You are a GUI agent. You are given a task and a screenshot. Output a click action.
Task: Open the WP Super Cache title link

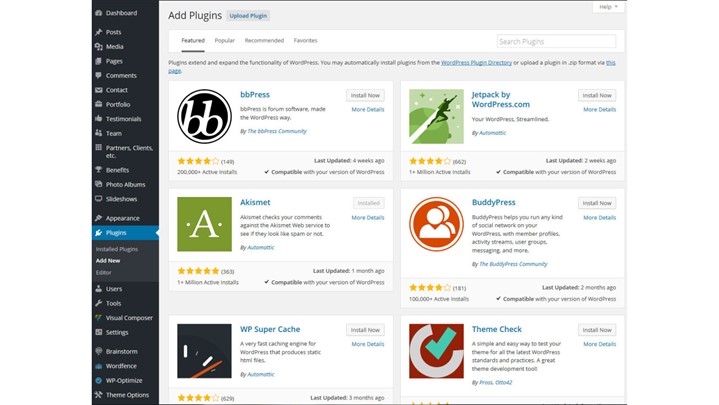(270, 329)
